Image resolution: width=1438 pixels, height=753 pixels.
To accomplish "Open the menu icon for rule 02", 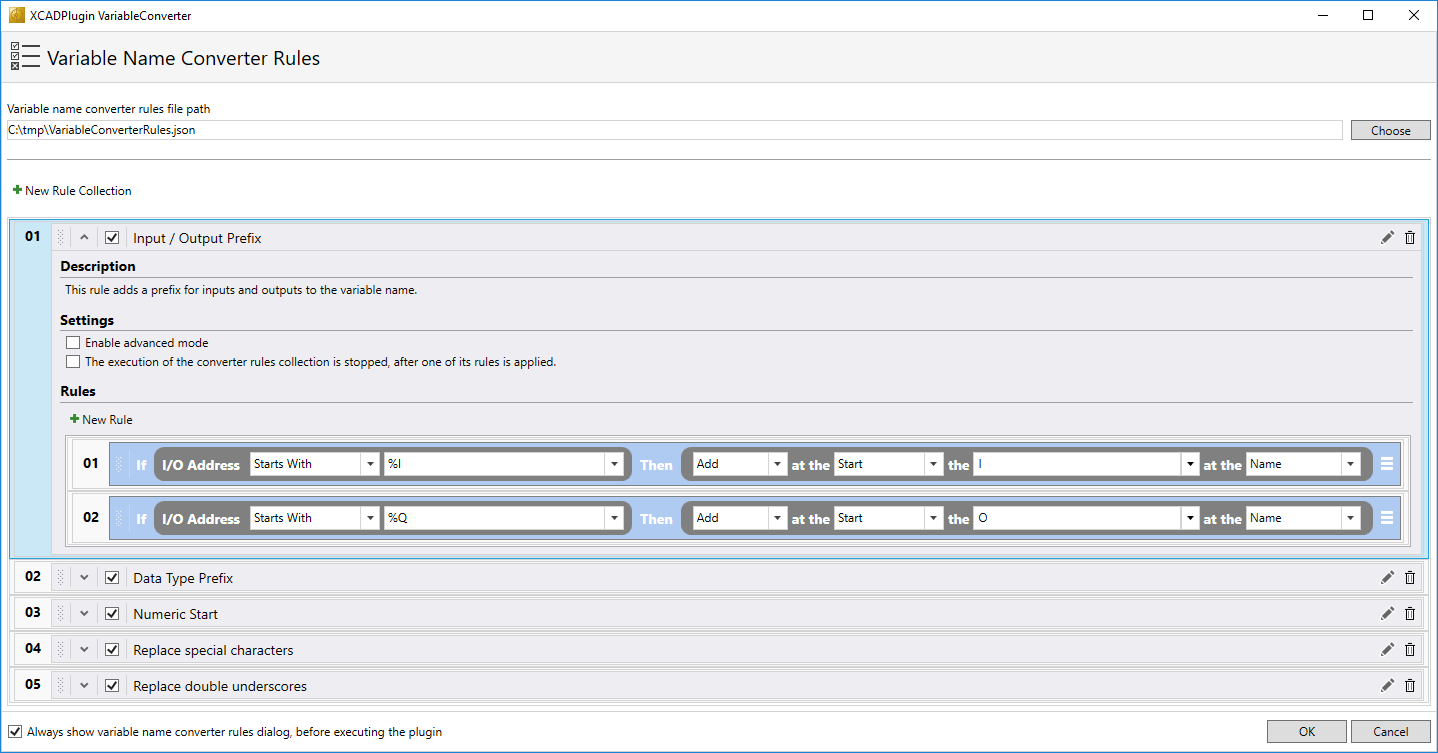I will [1387, 518].
